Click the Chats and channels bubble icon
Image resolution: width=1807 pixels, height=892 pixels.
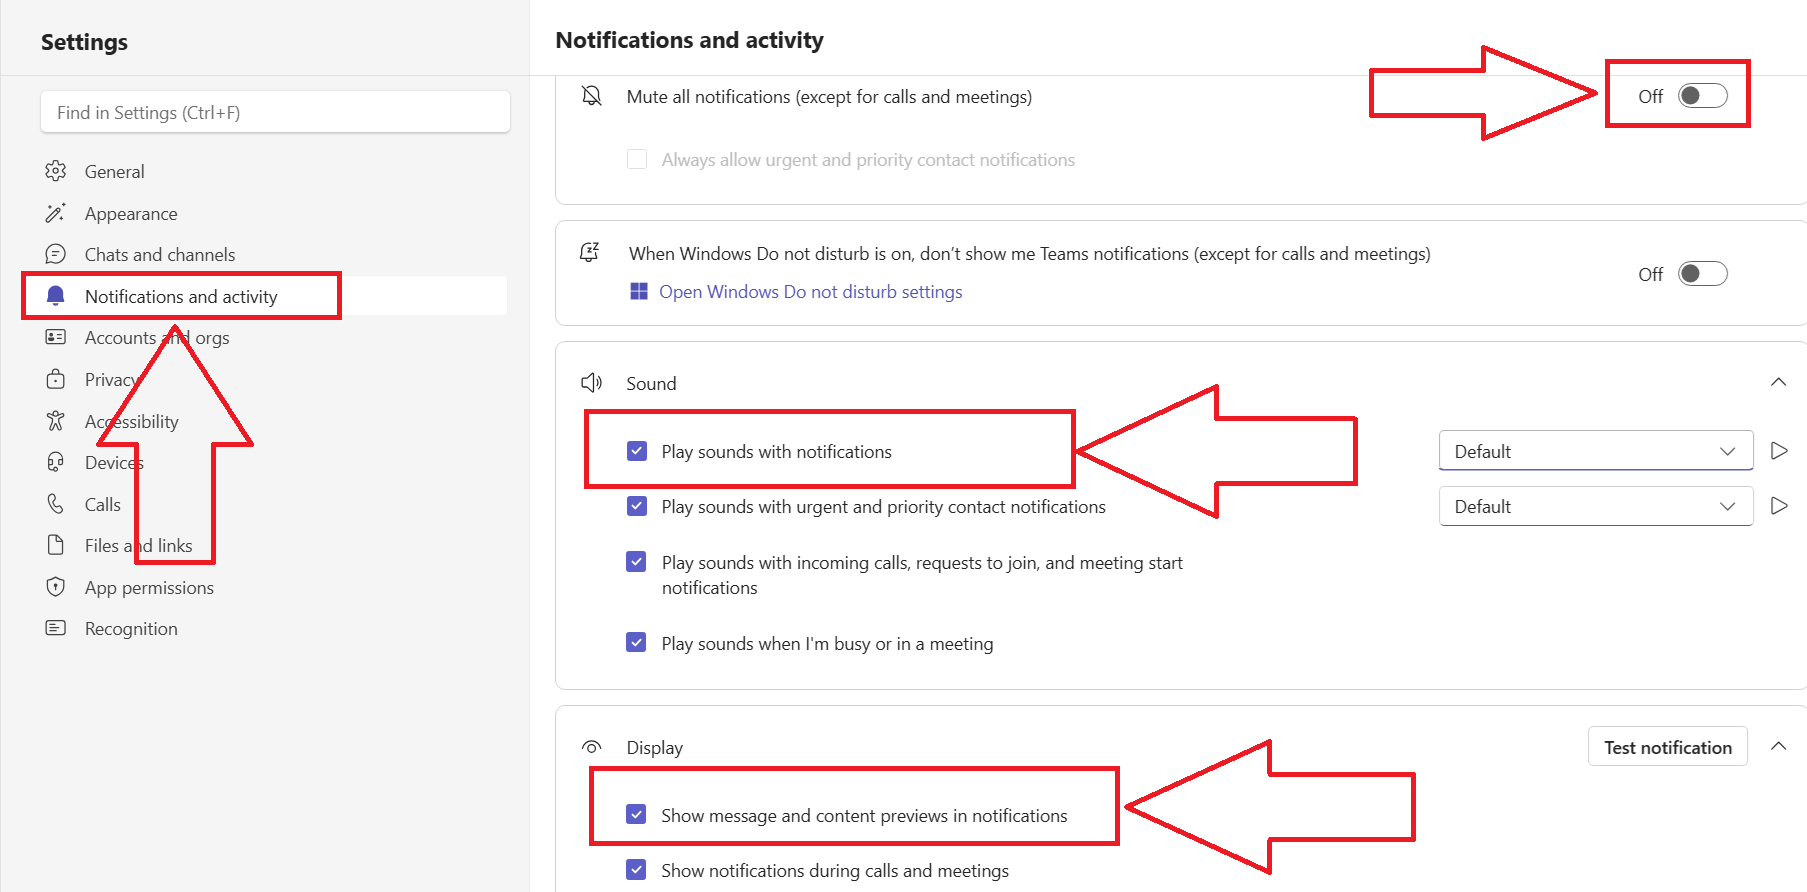tap(56, 254)
